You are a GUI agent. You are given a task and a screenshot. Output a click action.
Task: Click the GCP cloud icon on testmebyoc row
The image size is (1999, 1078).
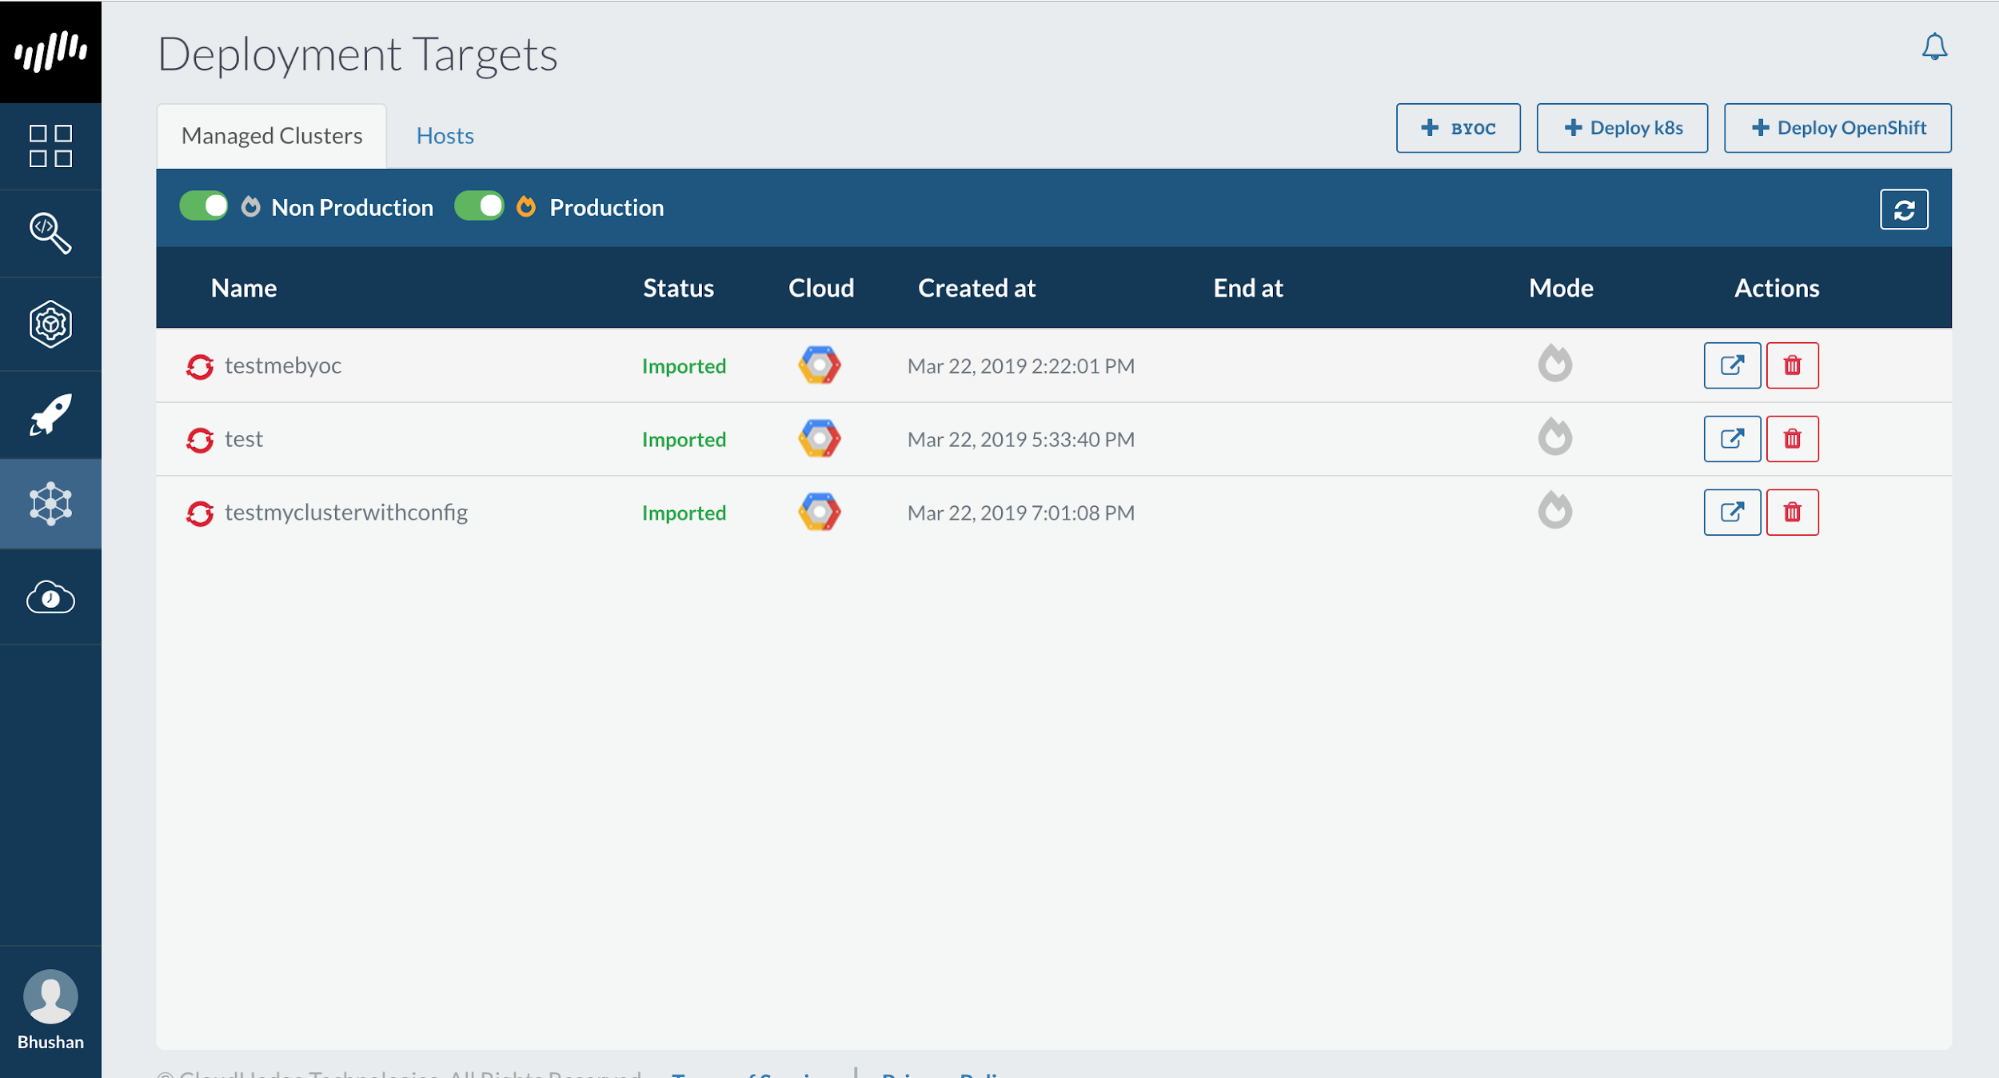pyautogui.click(x=818, y=365)
